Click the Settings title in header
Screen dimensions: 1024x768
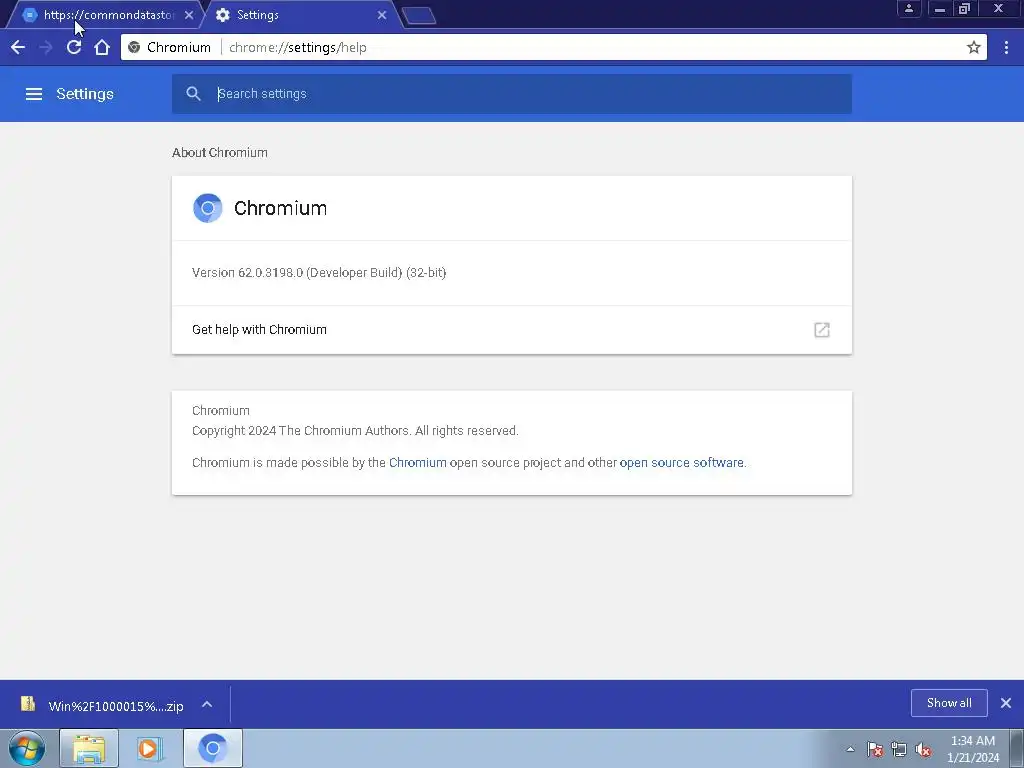(85, 93)
